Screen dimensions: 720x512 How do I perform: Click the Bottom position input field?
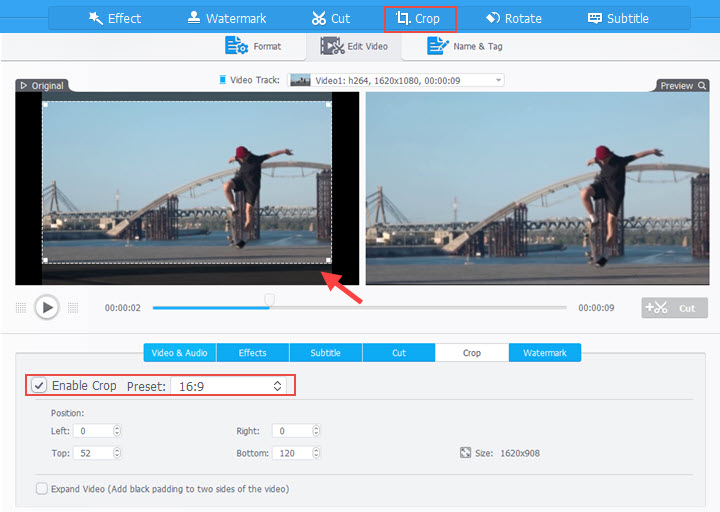pyautogui.click(x=292, y=453)
